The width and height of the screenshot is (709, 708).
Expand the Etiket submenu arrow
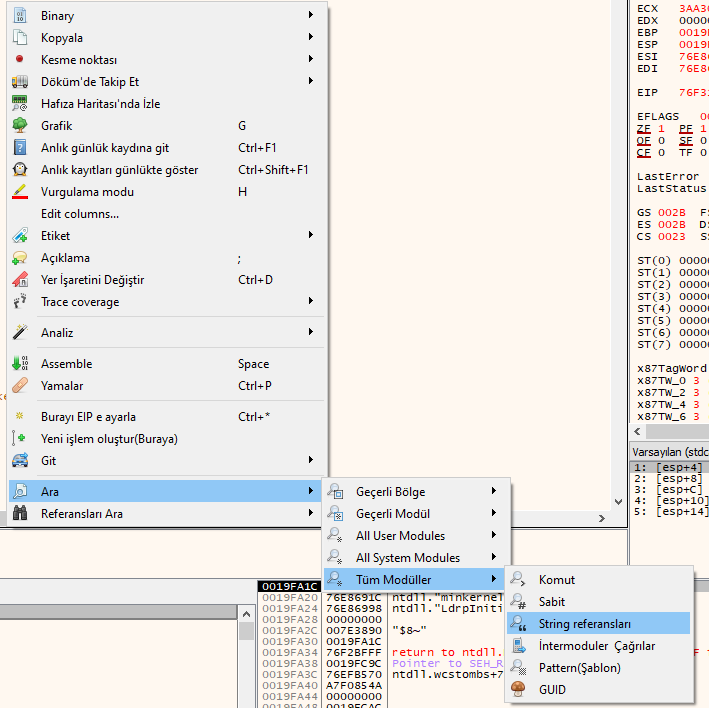(311, 235)
